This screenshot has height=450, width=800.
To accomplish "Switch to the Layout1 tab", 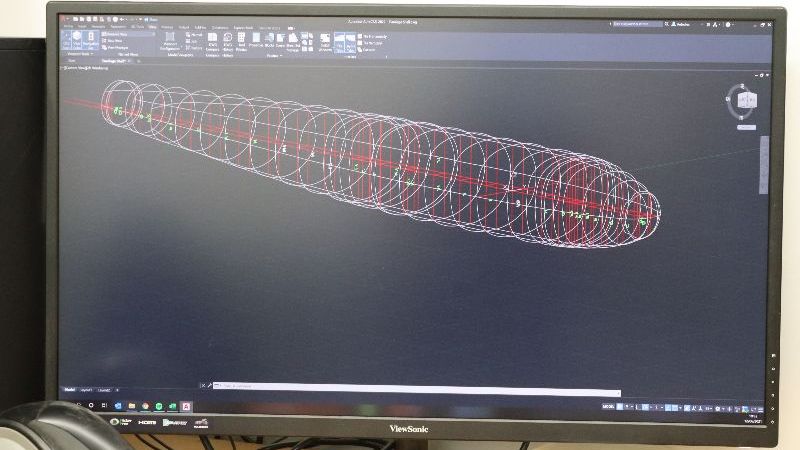I will click(86, 390).
